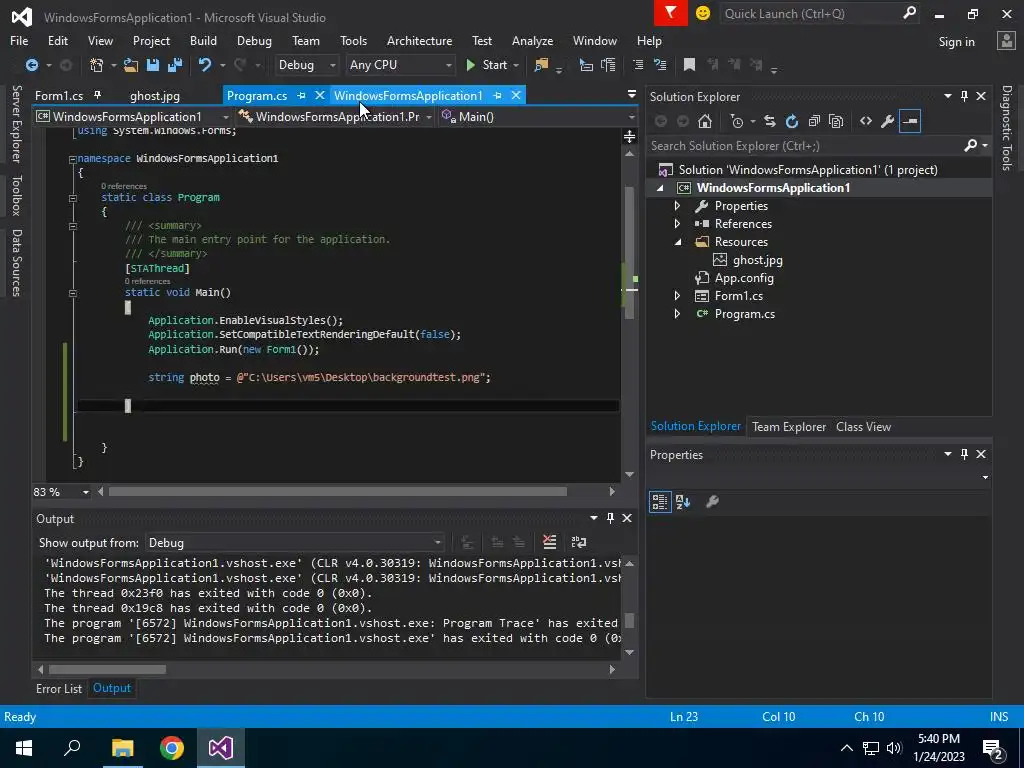Screen dimensions: 1024x768
Task: Click the Find in Files toolbar icon
Action: pyautogui.click(x=541, y=65)
